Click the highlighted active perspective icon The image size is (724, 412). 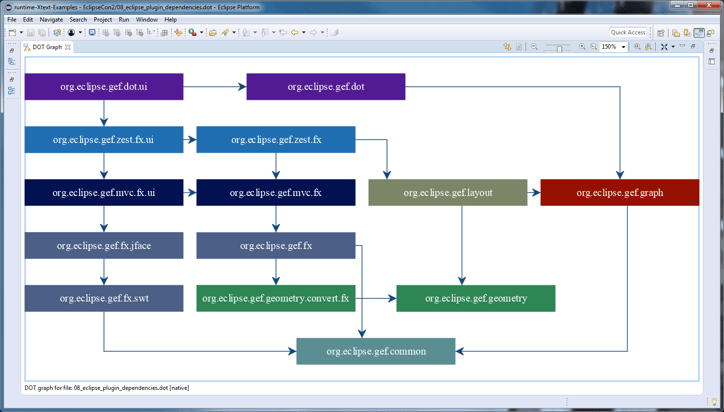click(699, 32)
